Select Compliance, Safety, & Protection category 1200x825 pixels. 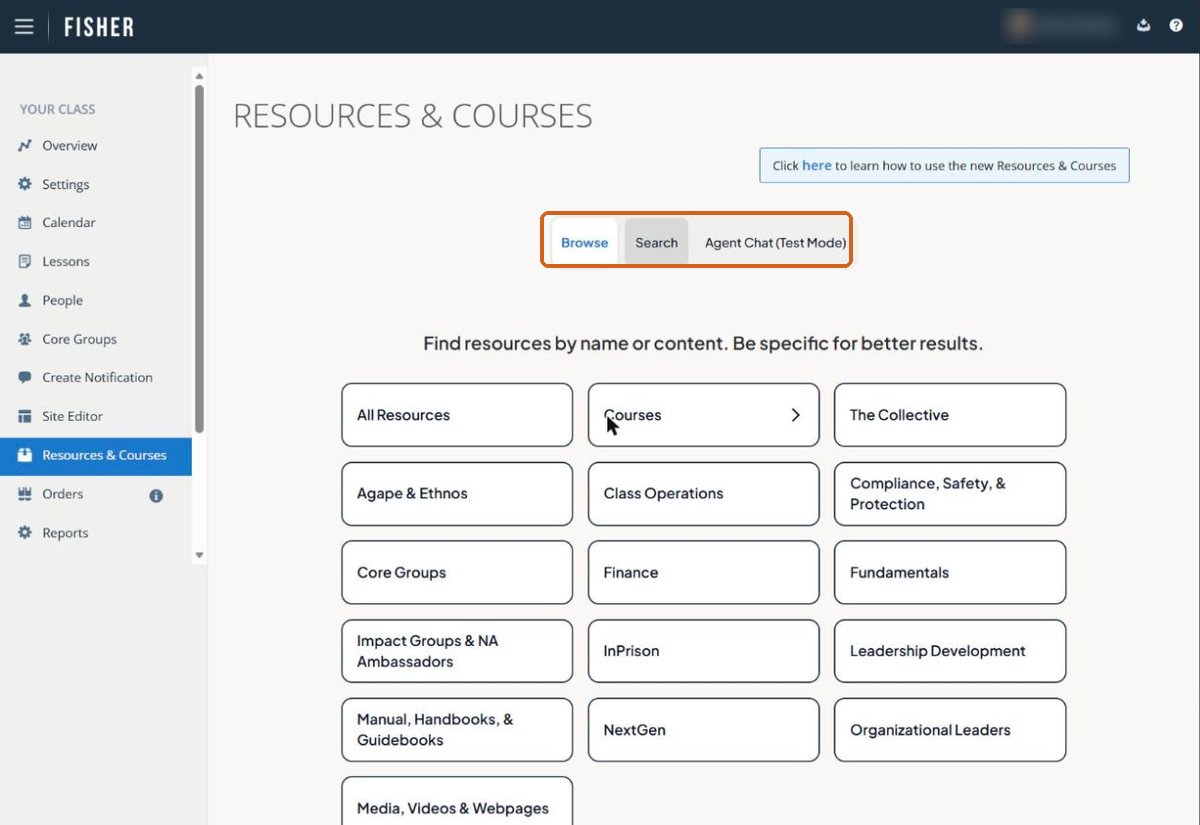click(x=950, y=494)
